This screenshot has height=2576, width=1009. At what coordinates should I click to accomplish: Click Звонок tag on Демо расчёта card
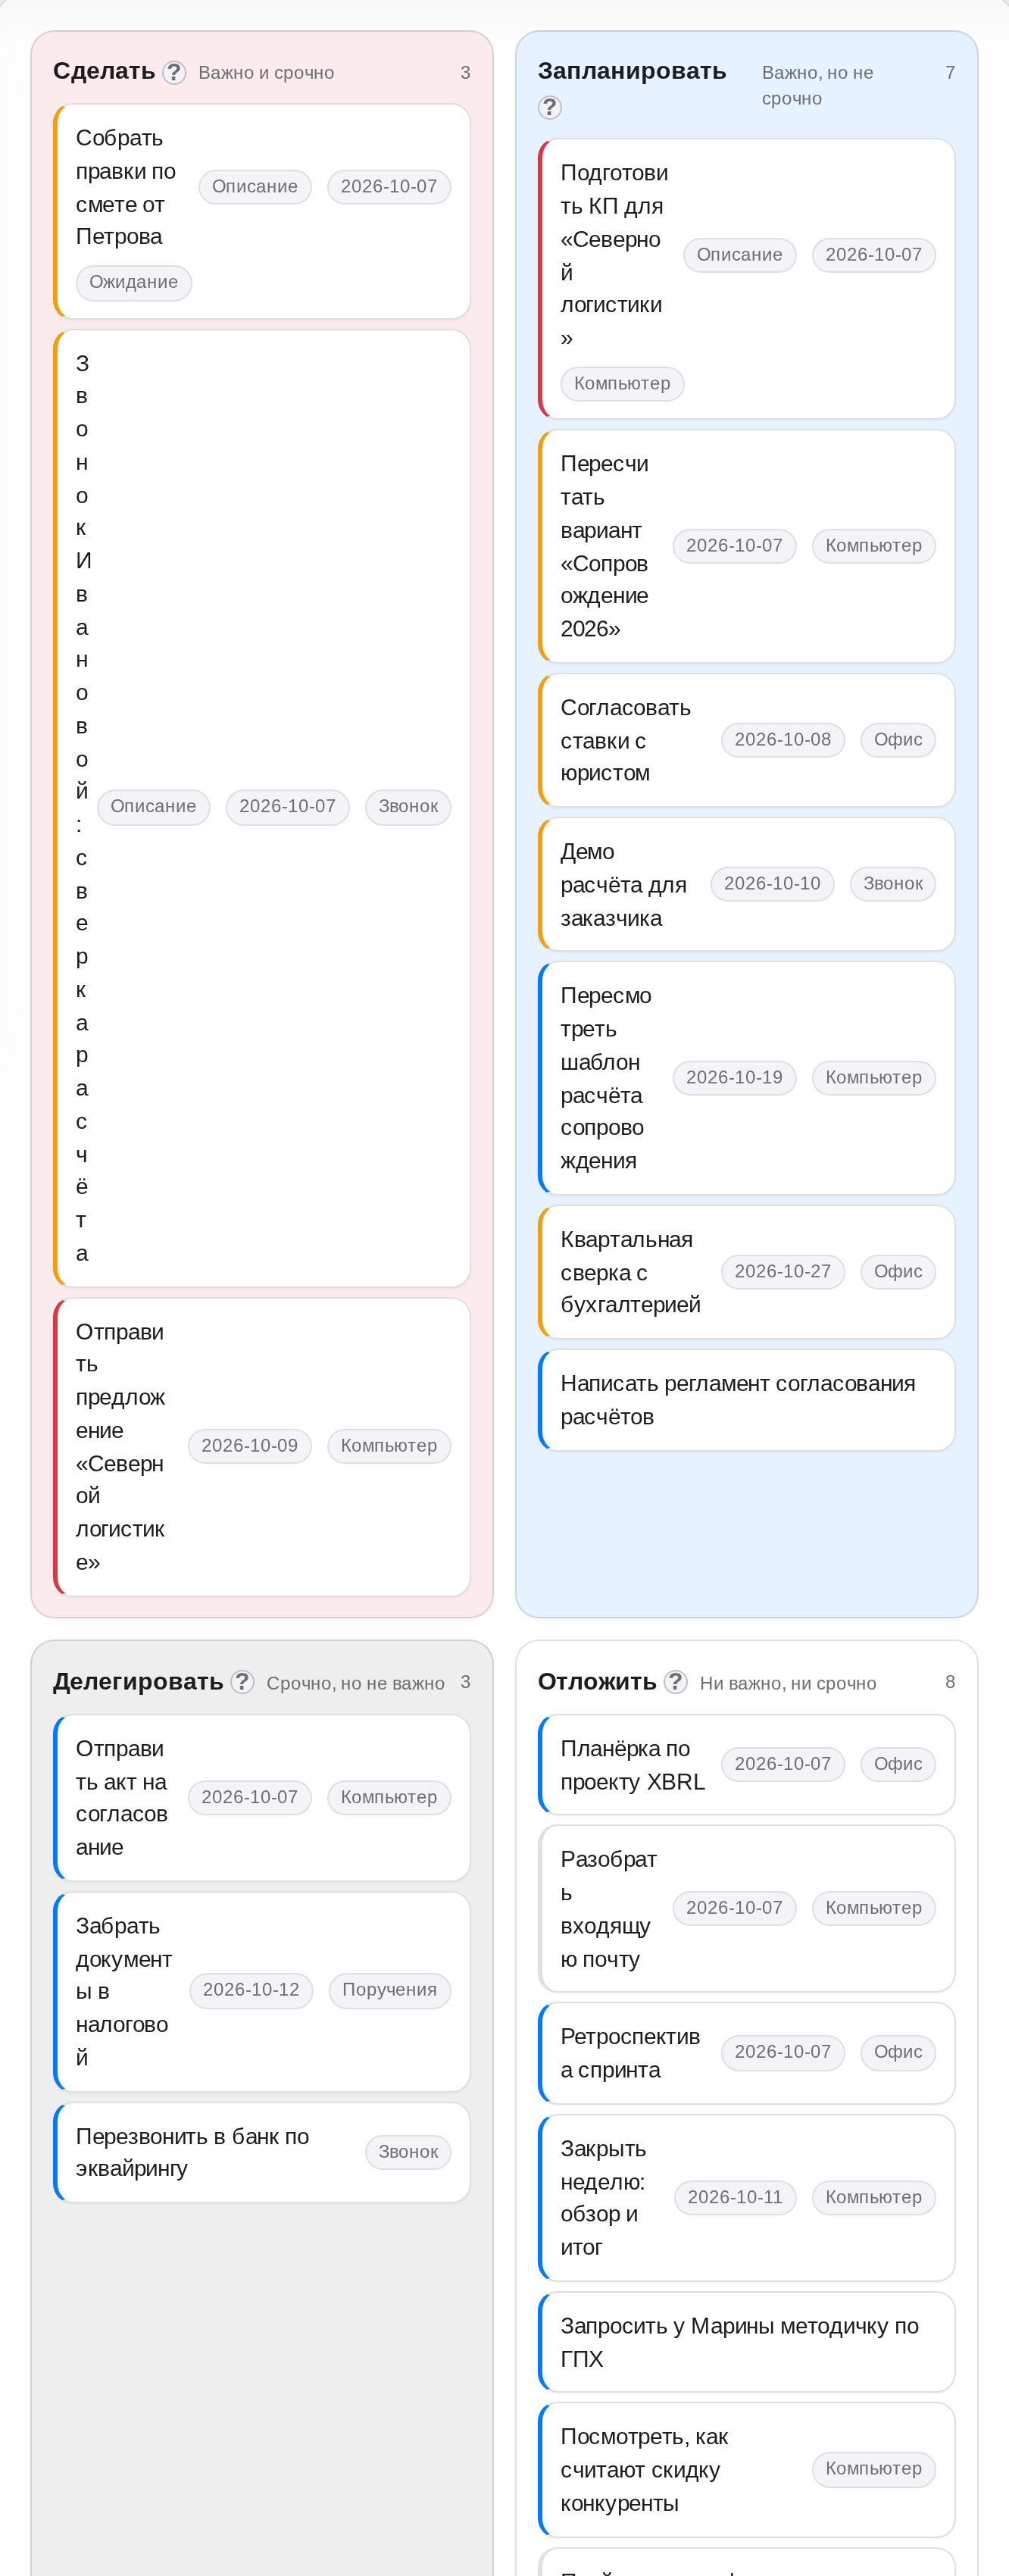click(x=893, y=884)
